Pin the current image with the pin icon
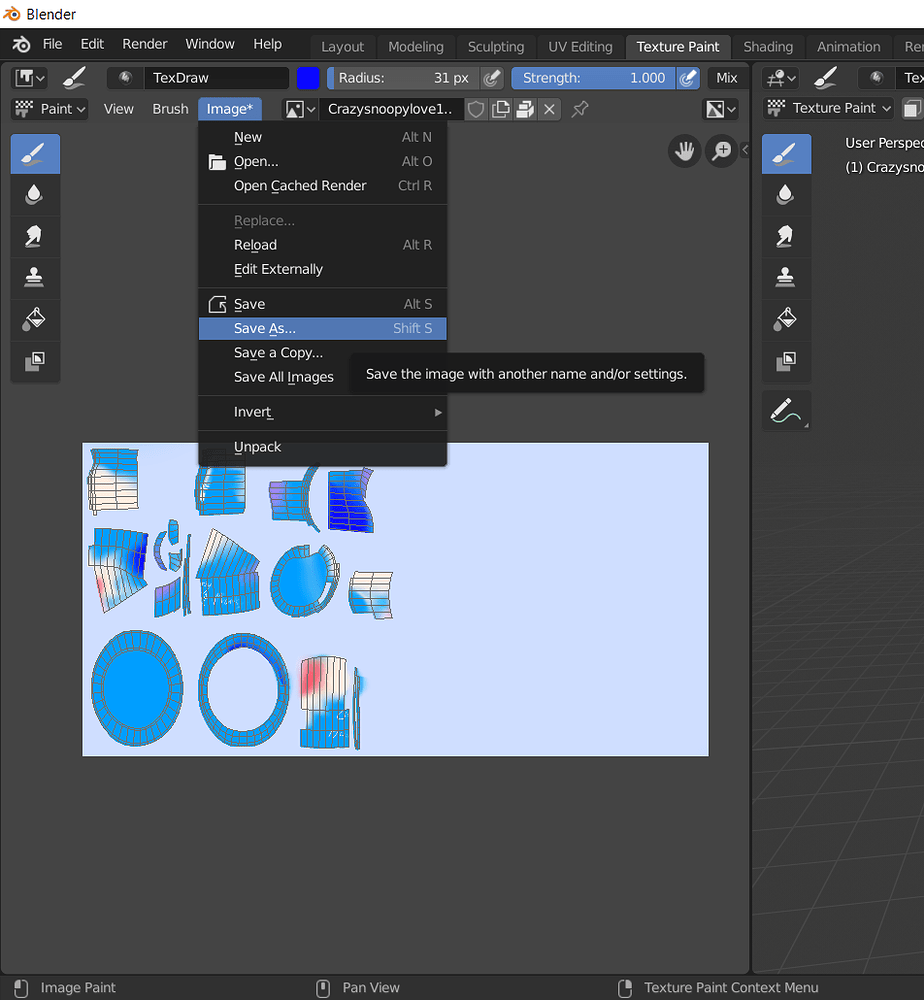 (x=580, y=109)
